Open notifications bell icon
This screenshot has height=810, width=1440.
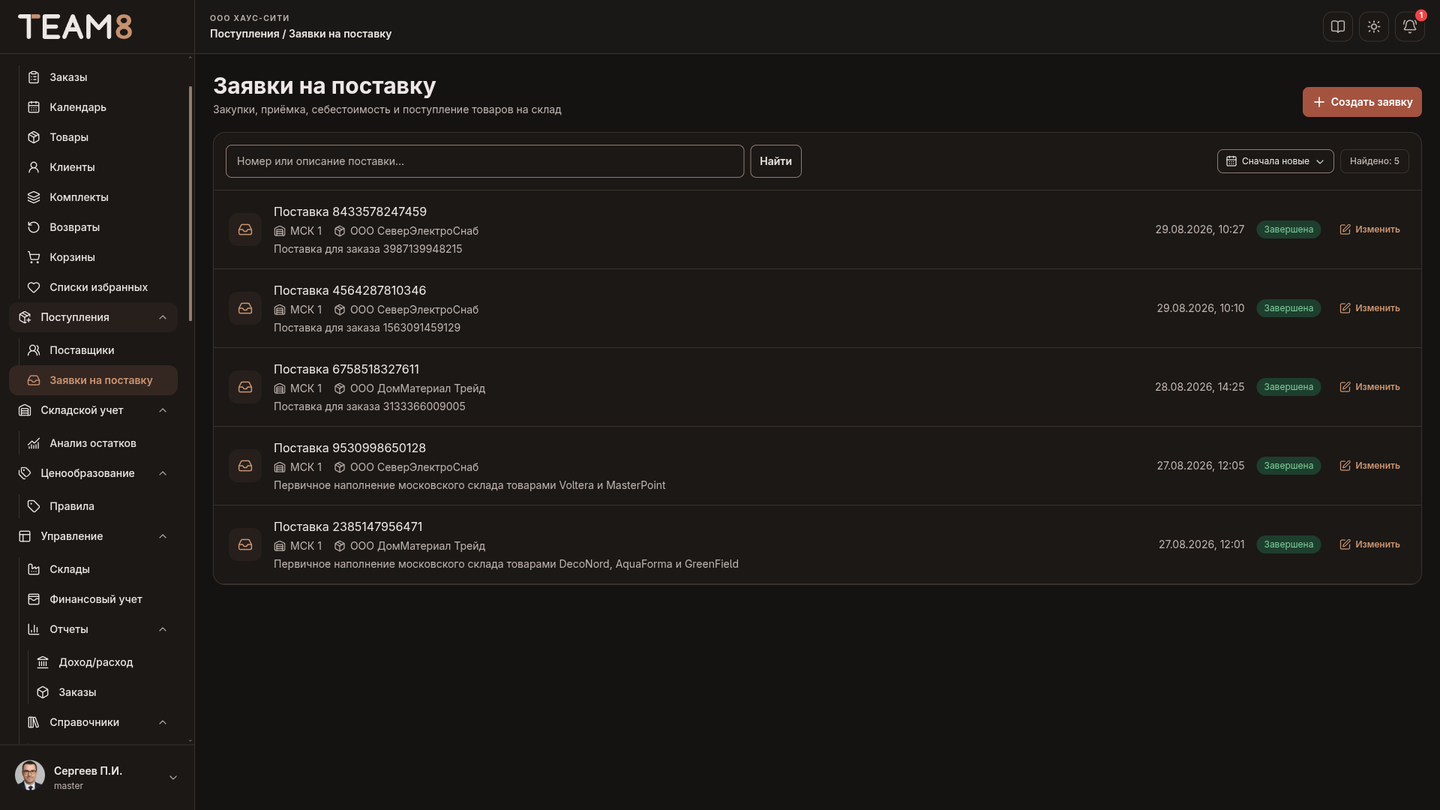[x=1410, y=27]
